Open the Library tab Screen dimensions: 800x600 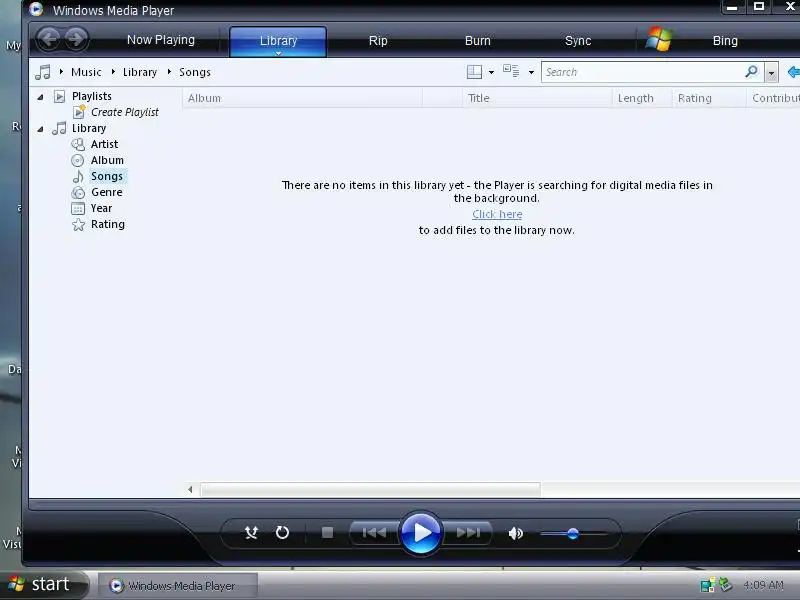pos(278,41)
